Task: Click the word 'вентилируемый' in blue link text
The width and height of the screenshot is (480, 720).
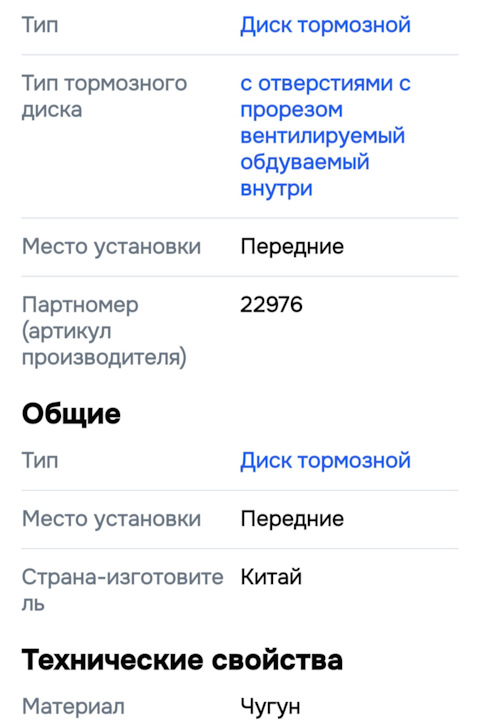Action: [322, 136]
